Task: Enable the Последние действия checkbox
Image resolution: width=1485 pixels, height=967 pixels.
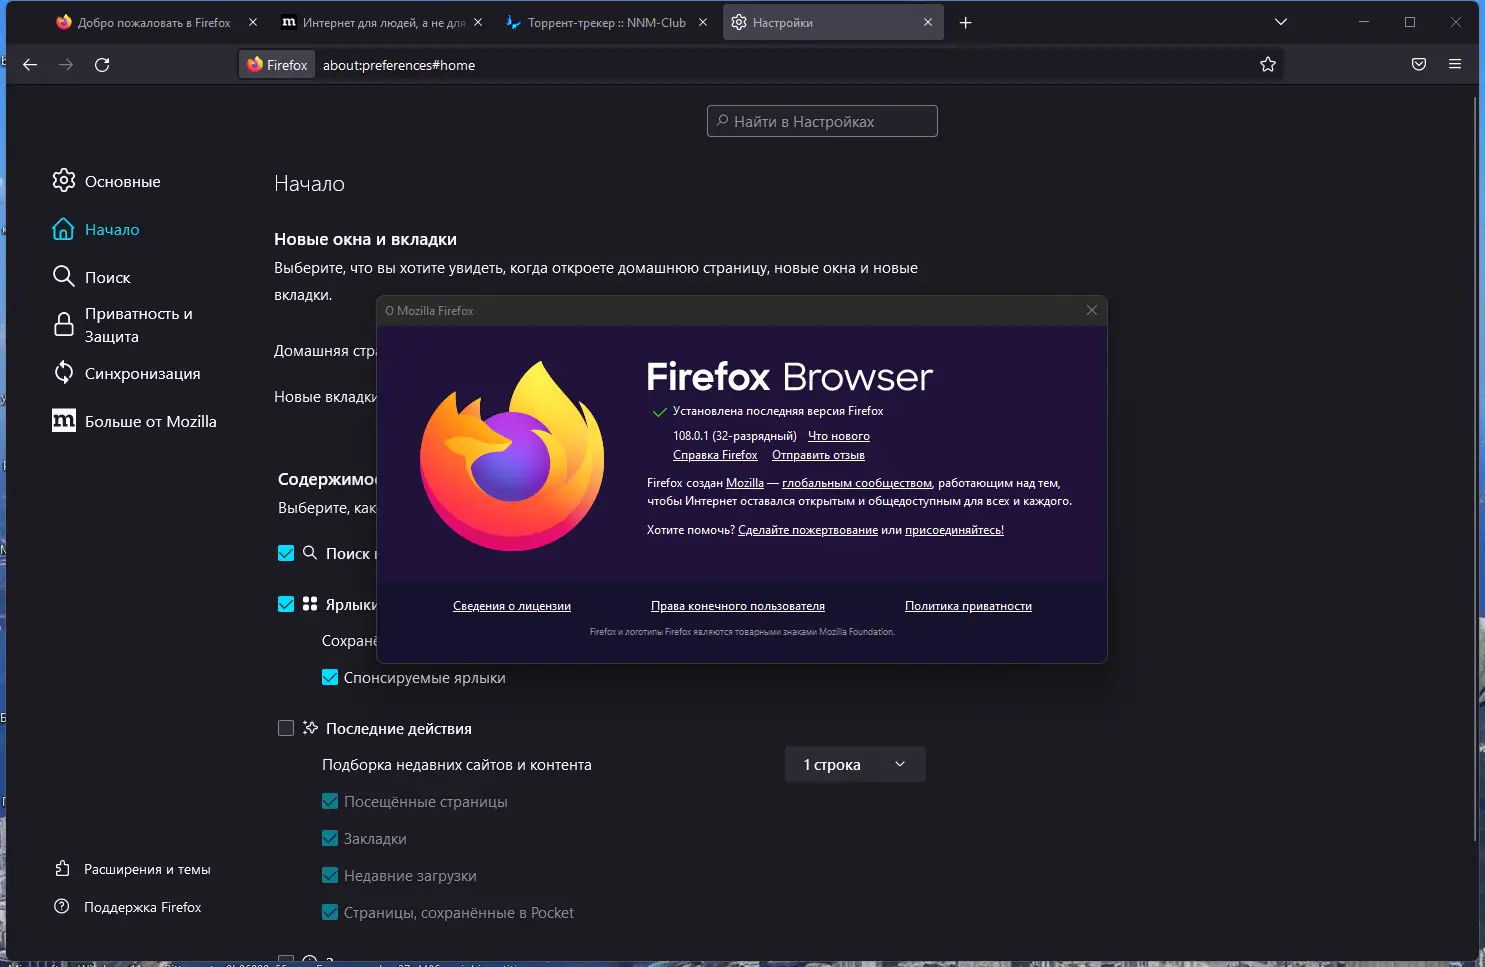Action: pyautogui.click(x=286, y=728)
